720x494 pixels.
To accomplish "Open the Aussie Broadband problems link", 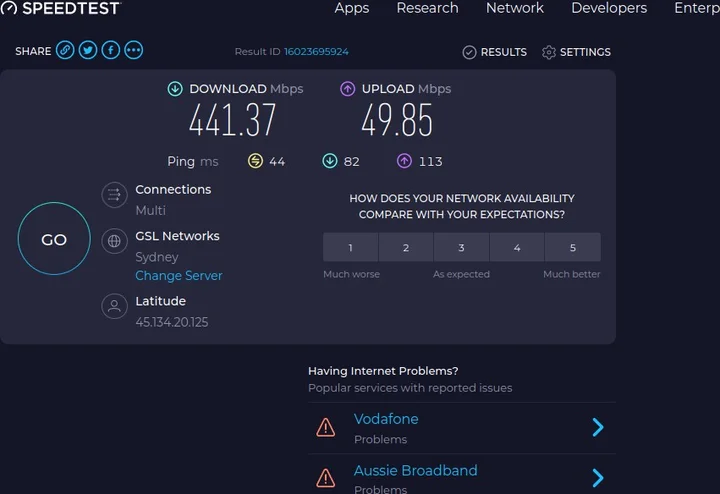I will pyautogui.click(x=416, y=470).
